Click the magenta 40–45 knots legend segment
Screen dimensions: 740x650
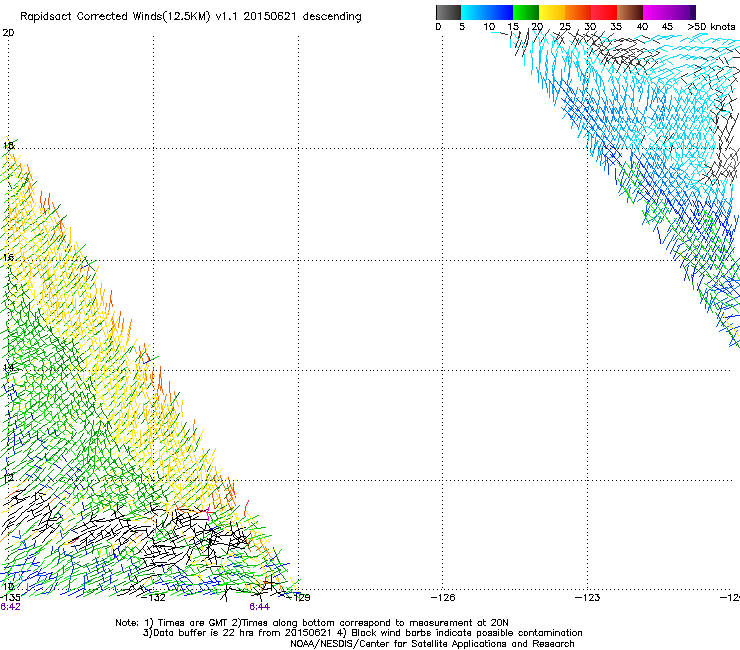pyautogui.click(x=656, y=12)
